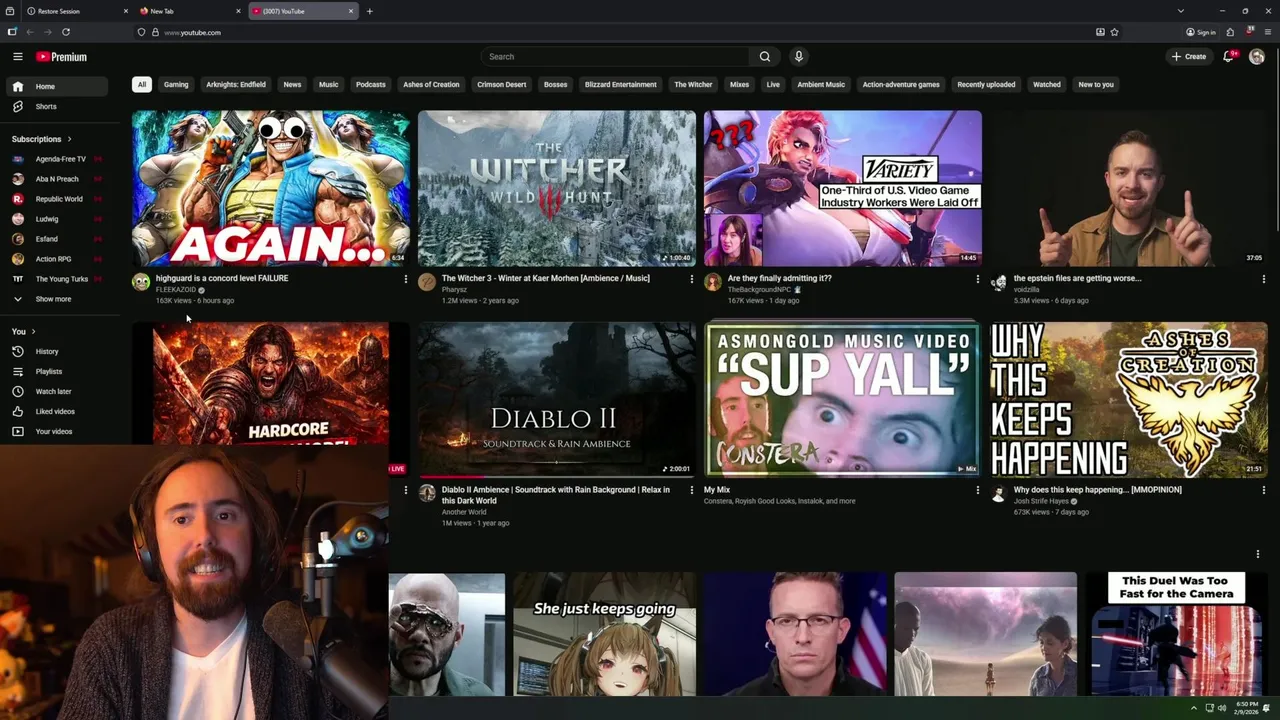Open the Ashes of Creation video thumbnail

1128,399
